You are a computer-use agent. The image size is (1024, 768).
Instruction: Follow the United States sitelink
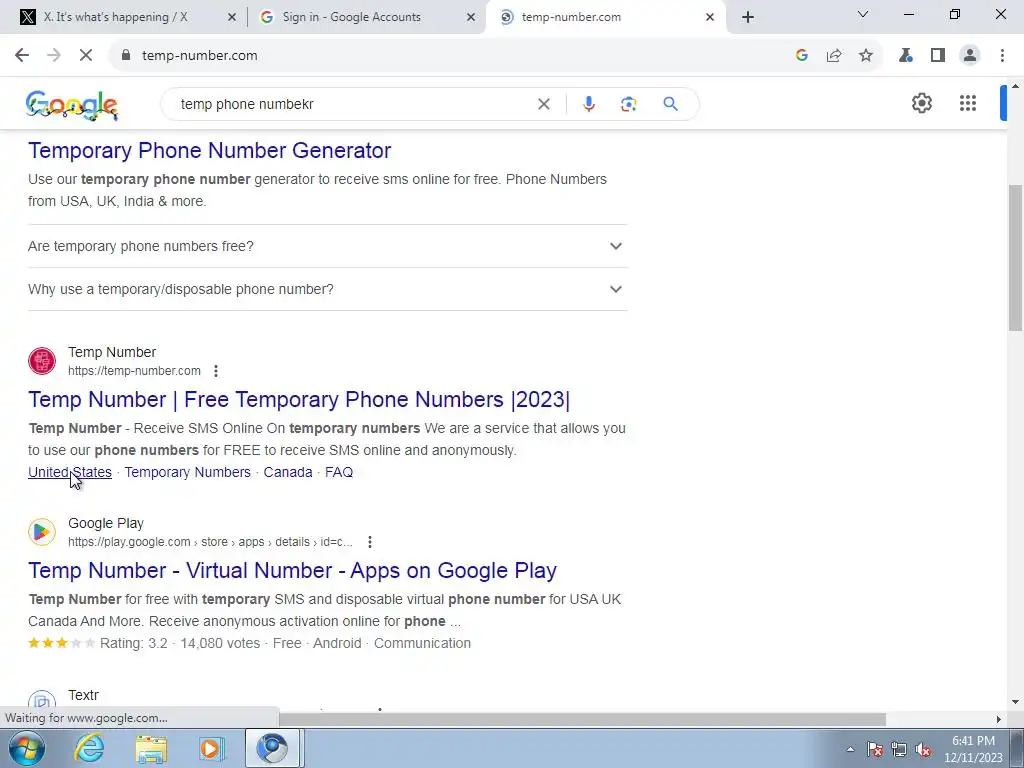[70, 472]
